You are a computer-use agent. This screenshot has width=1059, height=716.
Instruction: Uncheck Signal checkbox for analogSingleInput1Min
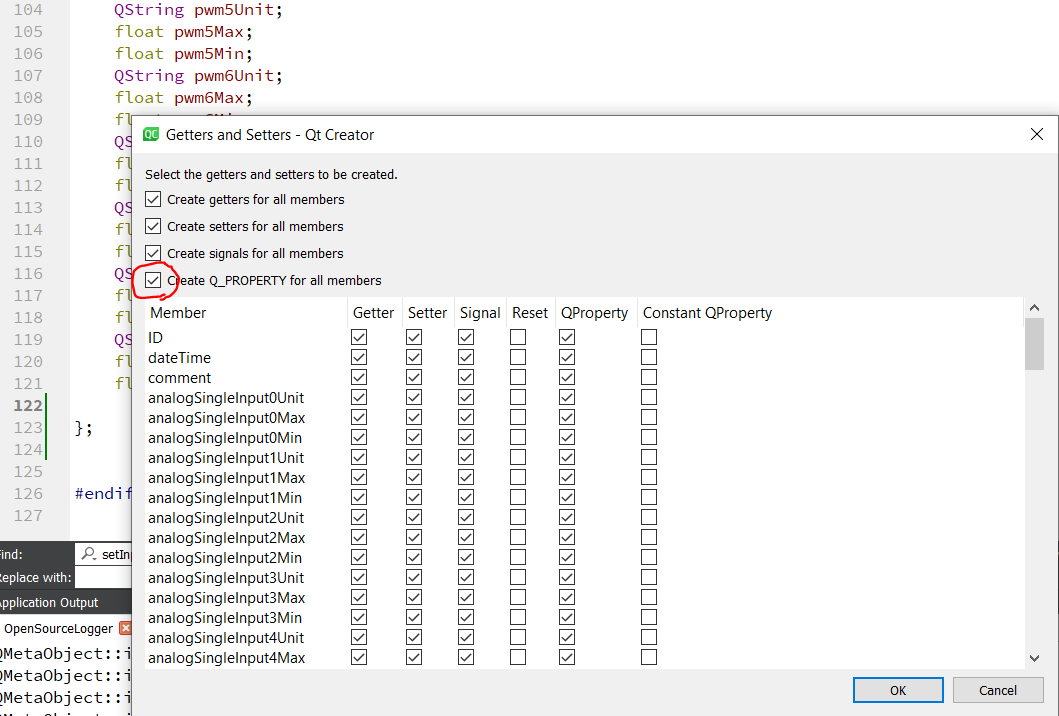pos(466,497)
